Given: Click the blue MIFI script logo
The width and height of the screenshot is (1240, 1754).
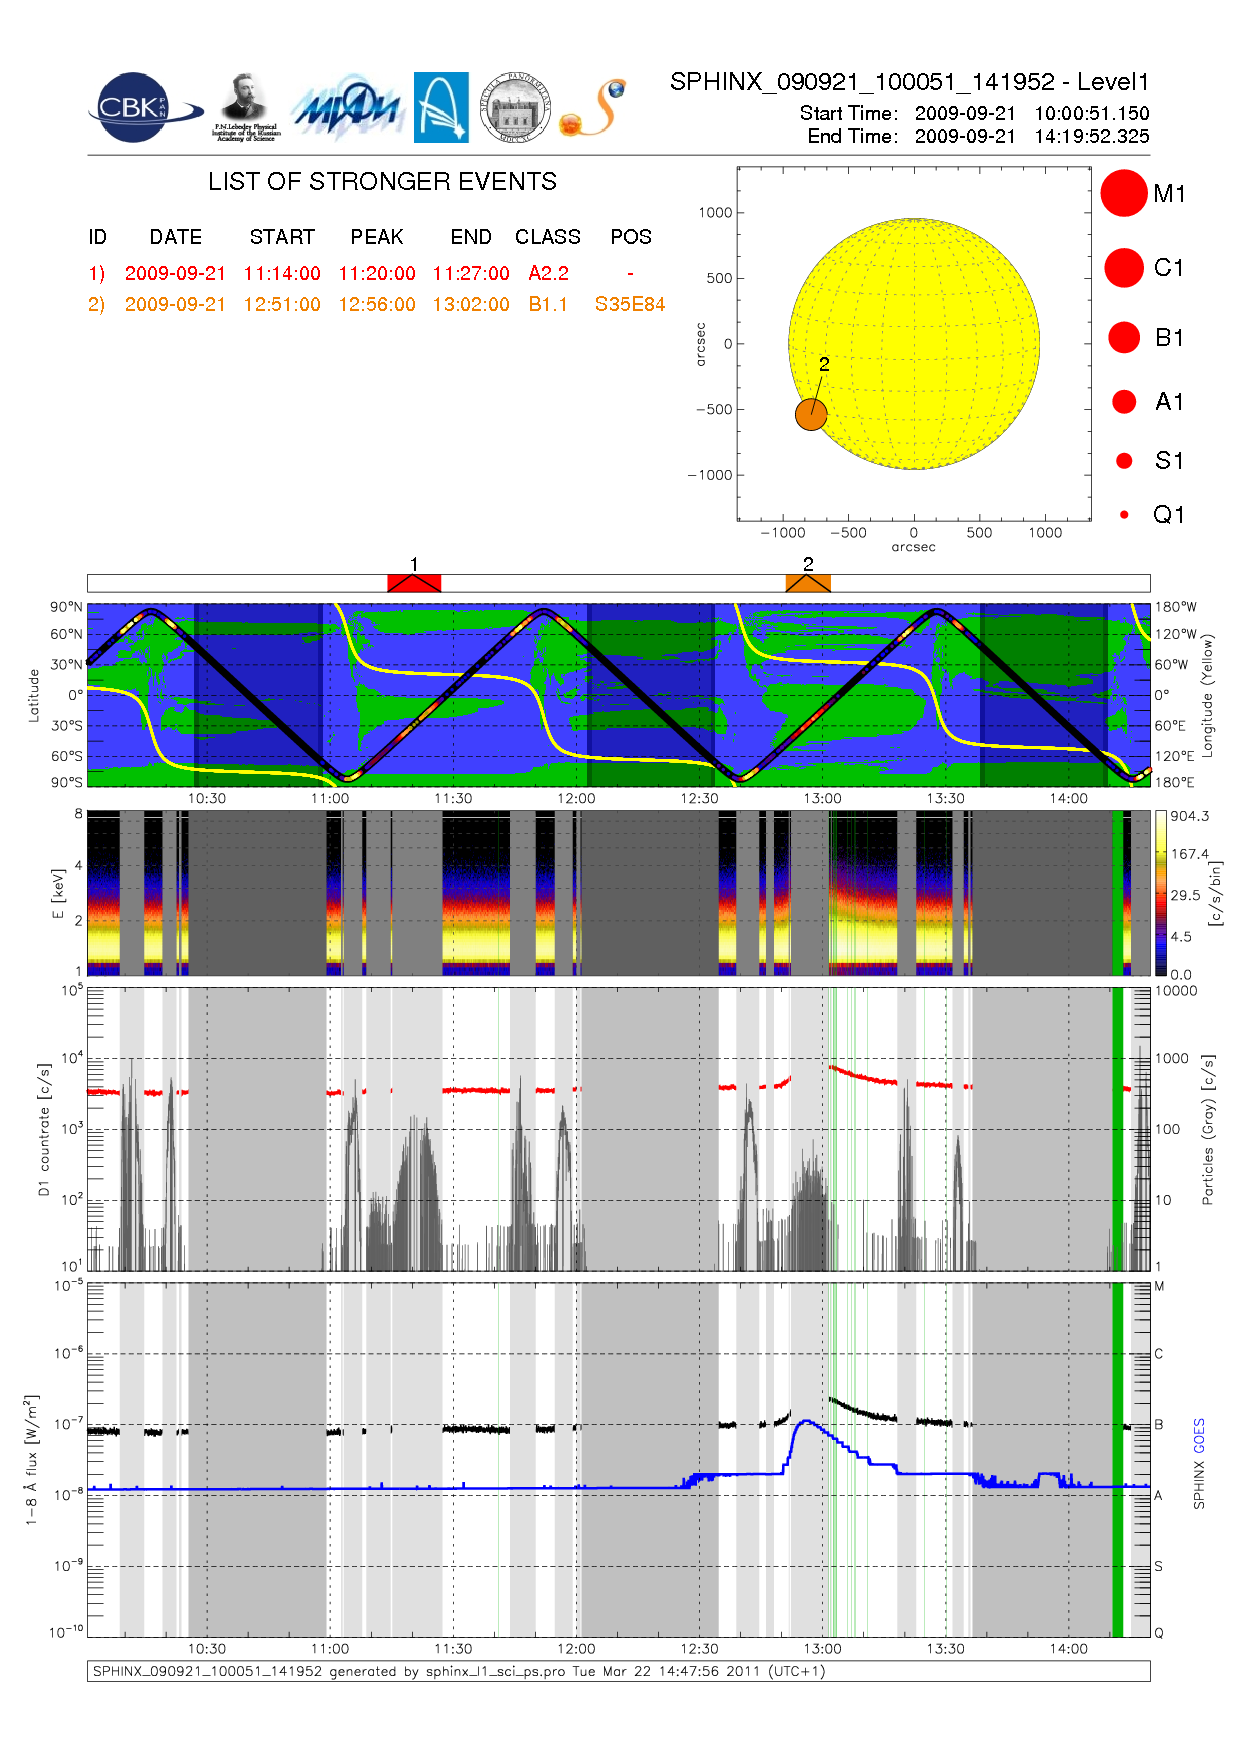Looking at the screenshot, I should point(347,108).
